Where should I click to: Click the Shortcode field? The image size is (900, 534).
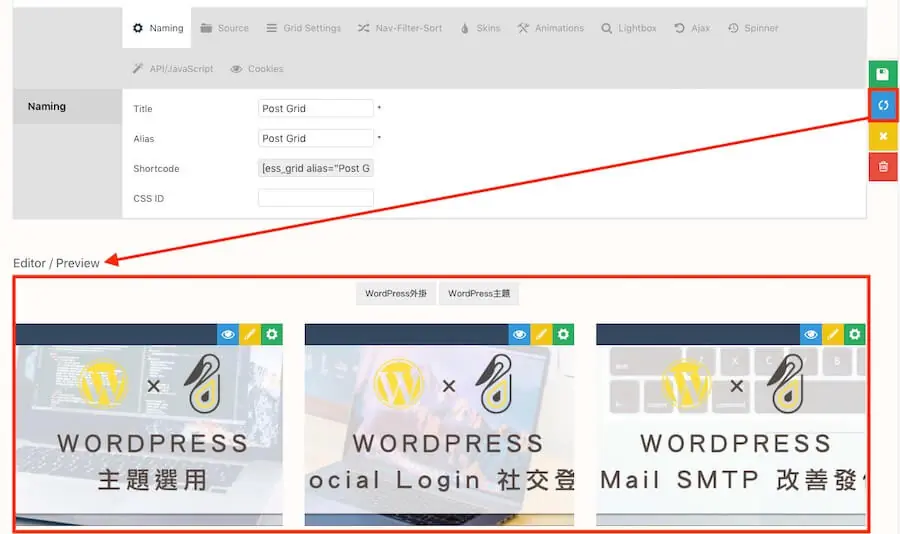(x=316, y=168)
